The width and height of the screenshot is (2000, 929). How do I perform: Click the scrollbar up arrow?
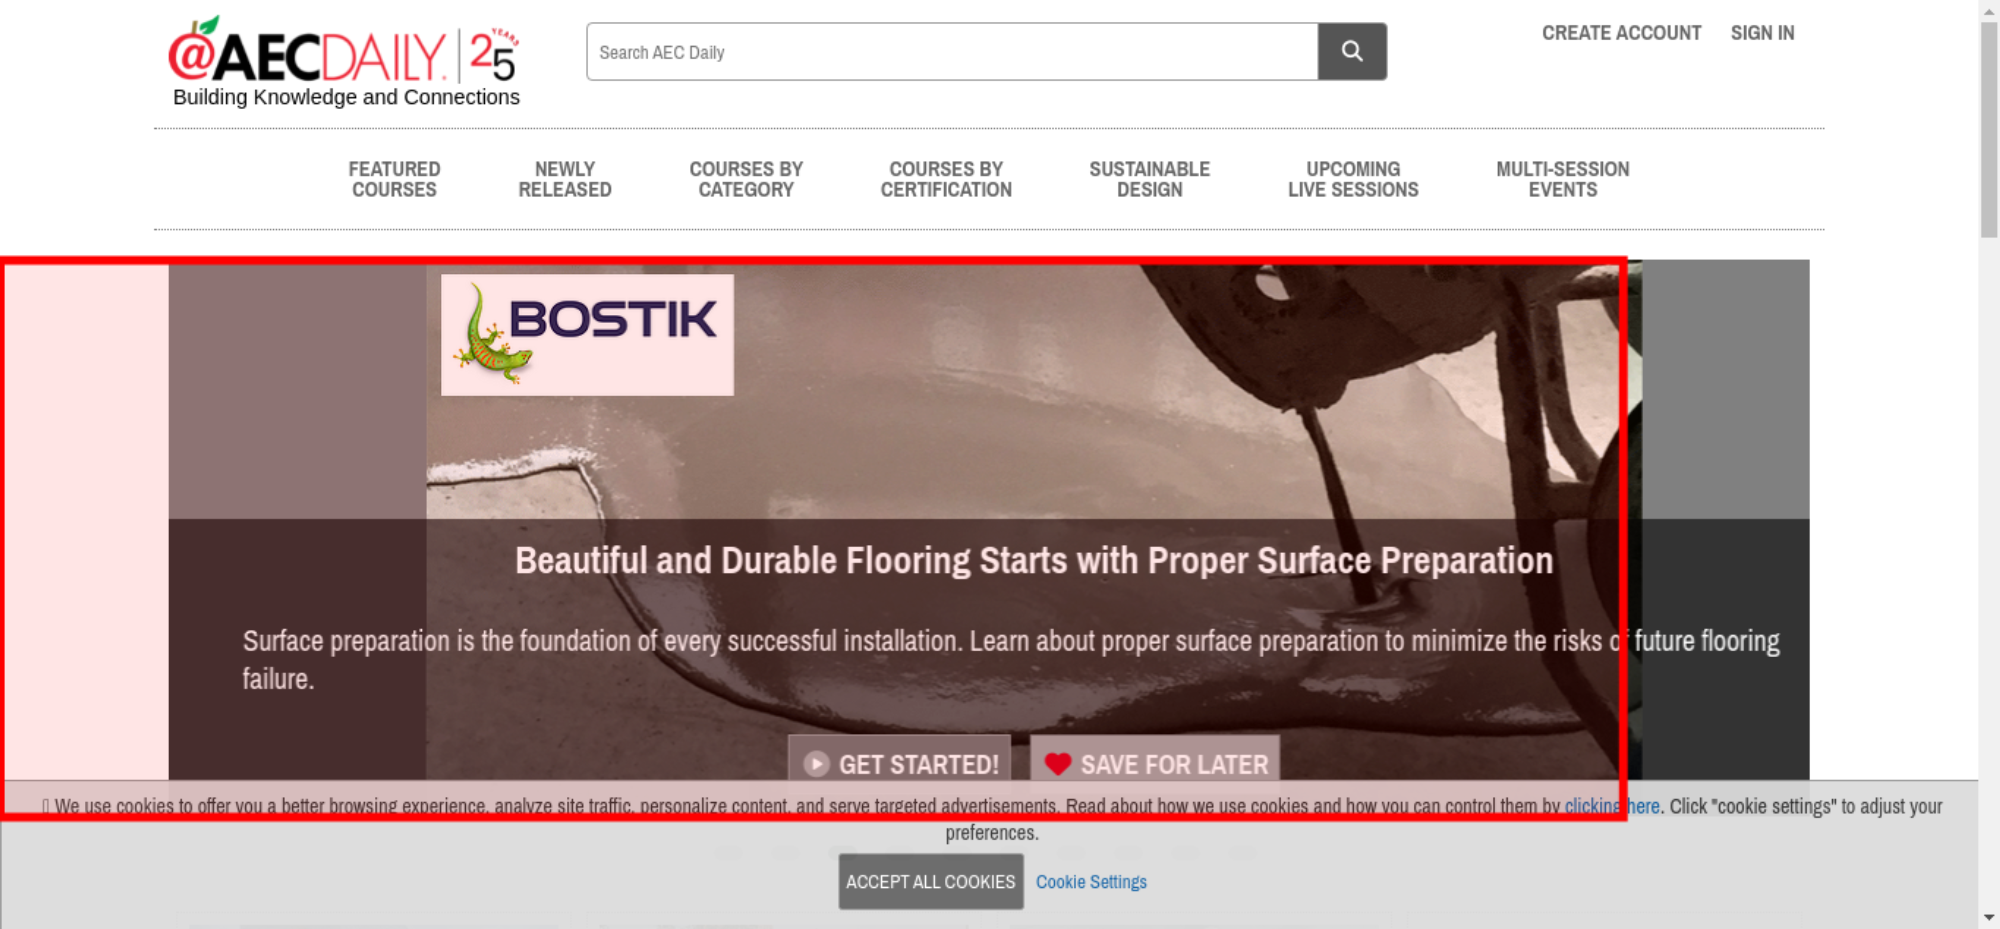tap(1989, 10)
